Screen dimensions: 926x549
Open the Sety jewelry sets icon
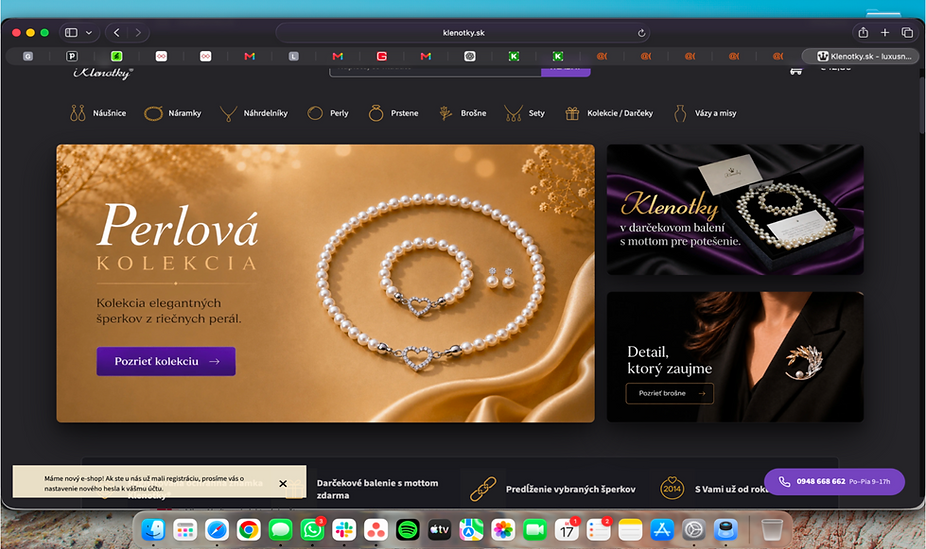(x=513, y=113)
